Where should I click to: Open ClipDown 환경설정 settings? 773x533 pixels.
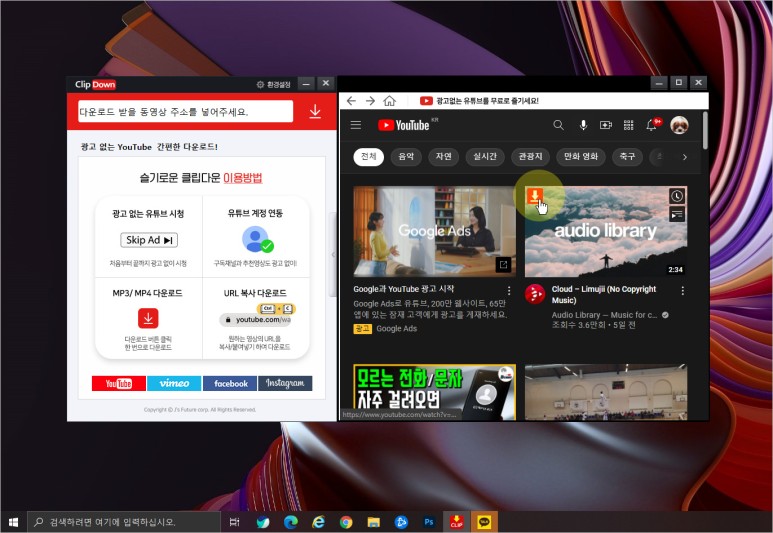(274, 84)
